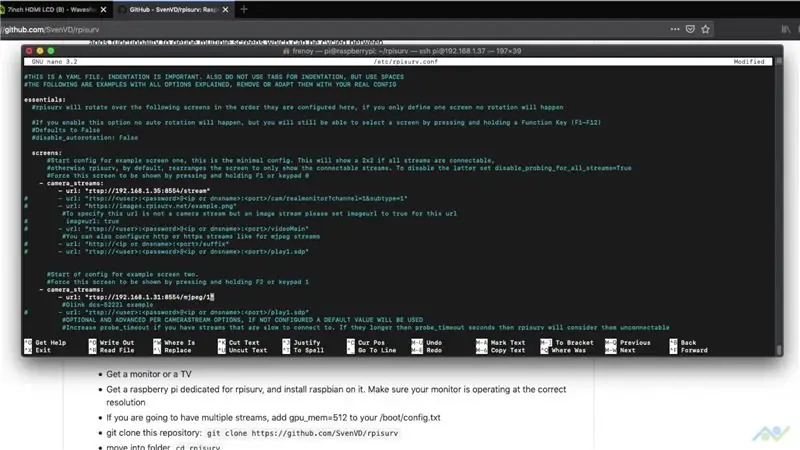The image size is (800, 450).
Task: Minimize the terminal with the yellow button
Action: tap(40, 51)
